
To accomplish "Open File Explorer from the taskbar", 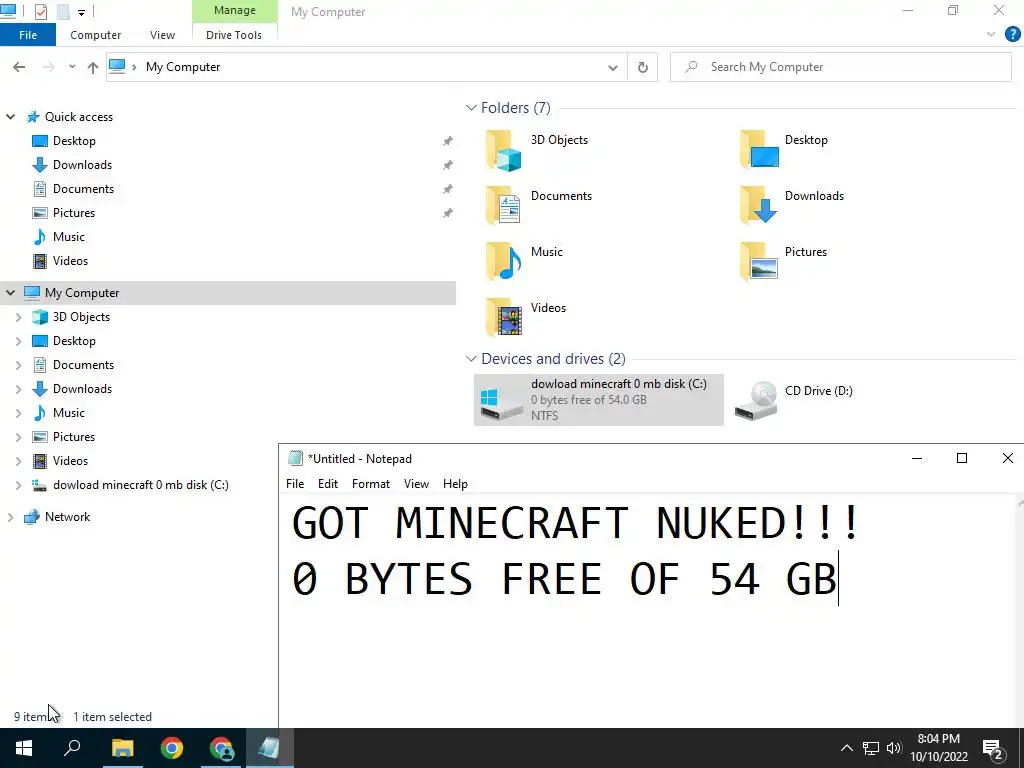I will 122,748.
